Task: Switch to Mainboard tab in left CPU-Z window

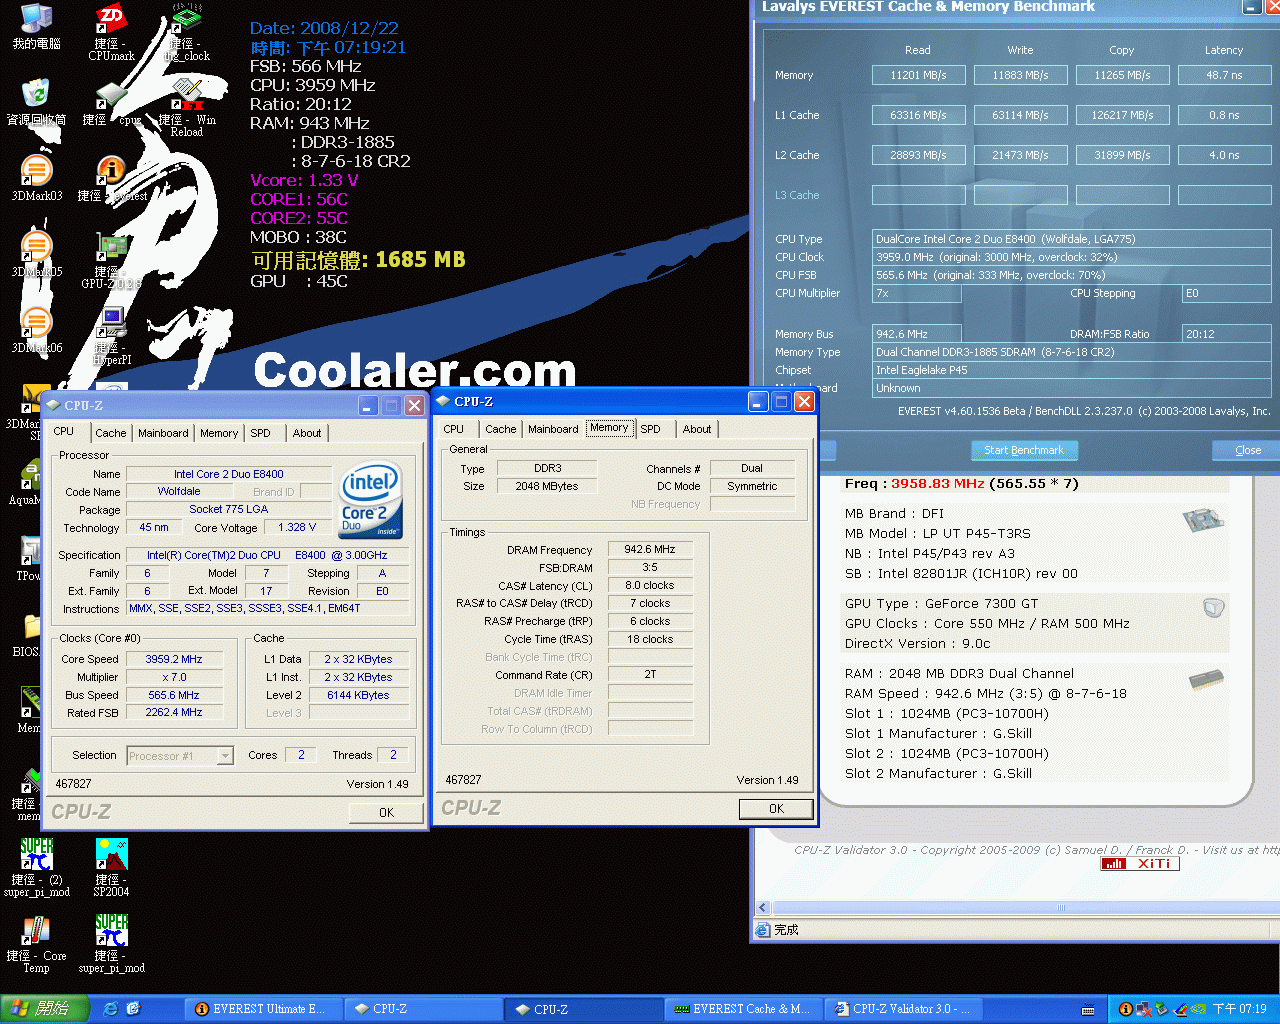Action: point(163,433)
